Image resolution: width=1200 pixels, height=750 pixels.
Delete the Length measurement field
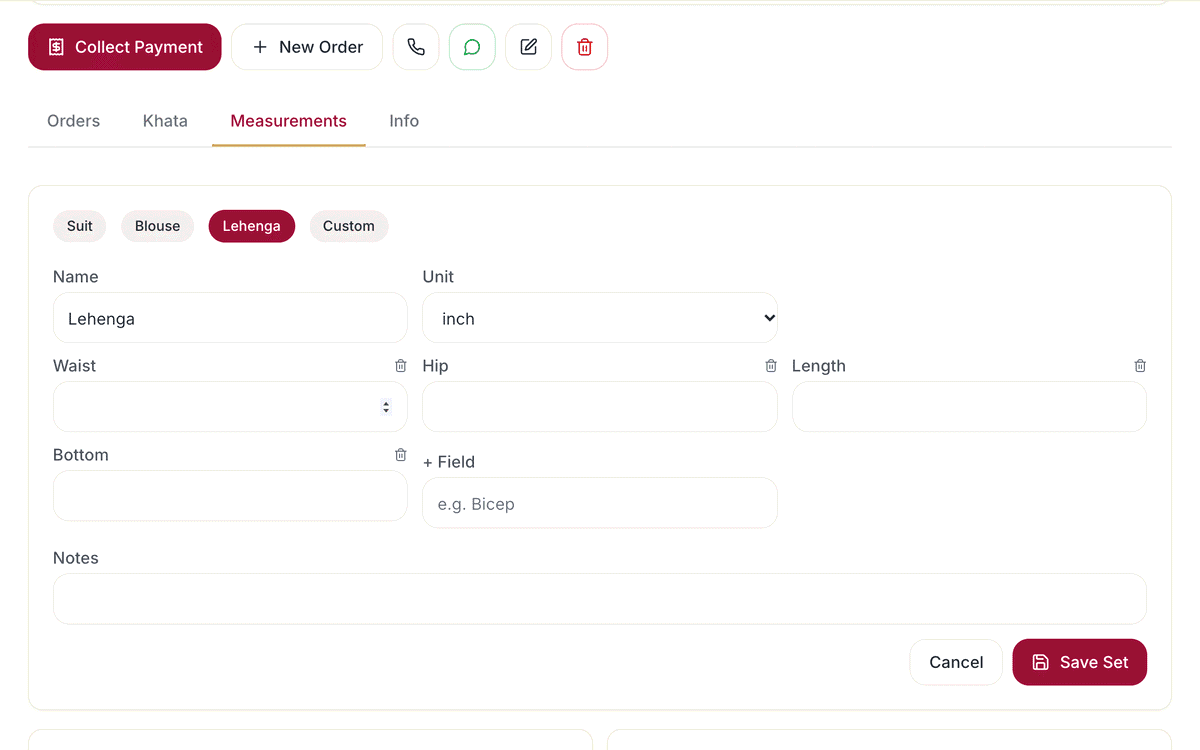coord(1140,366)
